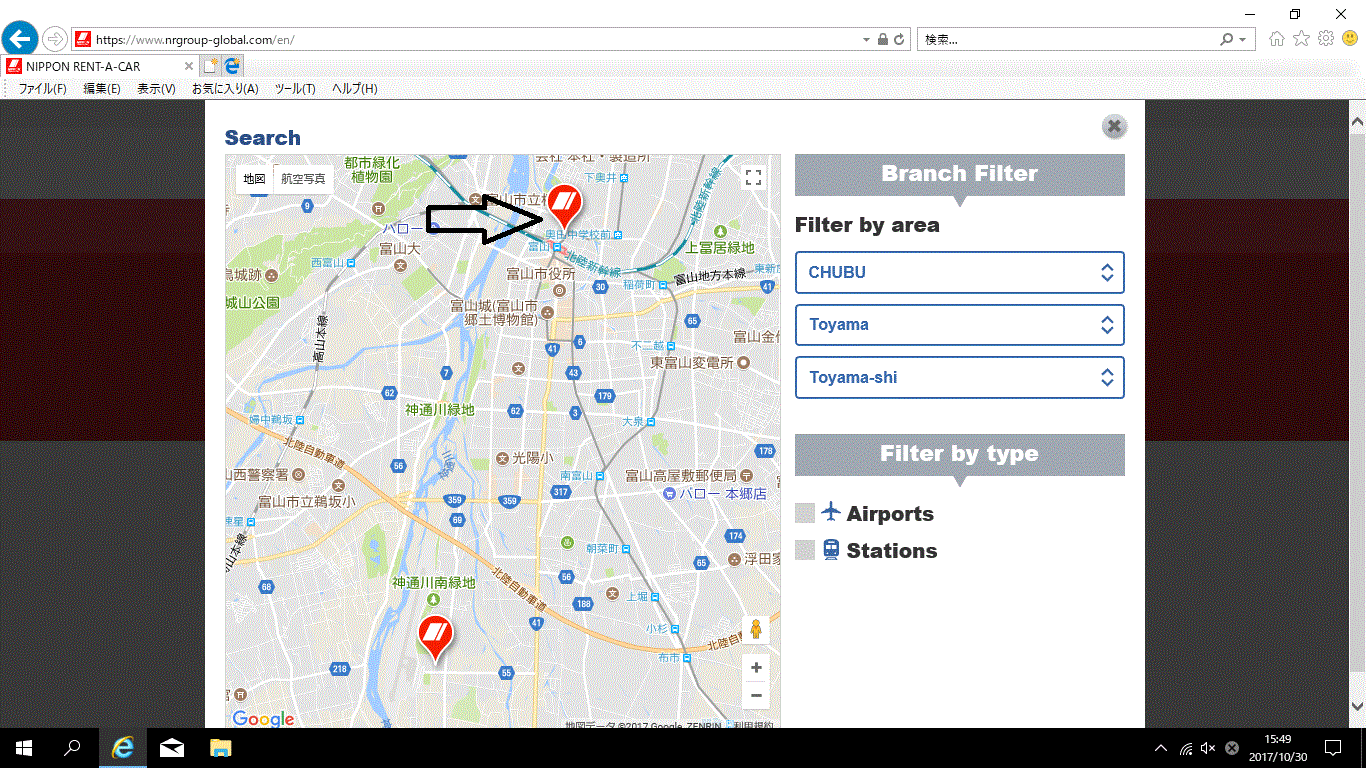Screen dimensions: 1366x768
Task: Open the ツール(T) menu
Action: tap(295, 88)
